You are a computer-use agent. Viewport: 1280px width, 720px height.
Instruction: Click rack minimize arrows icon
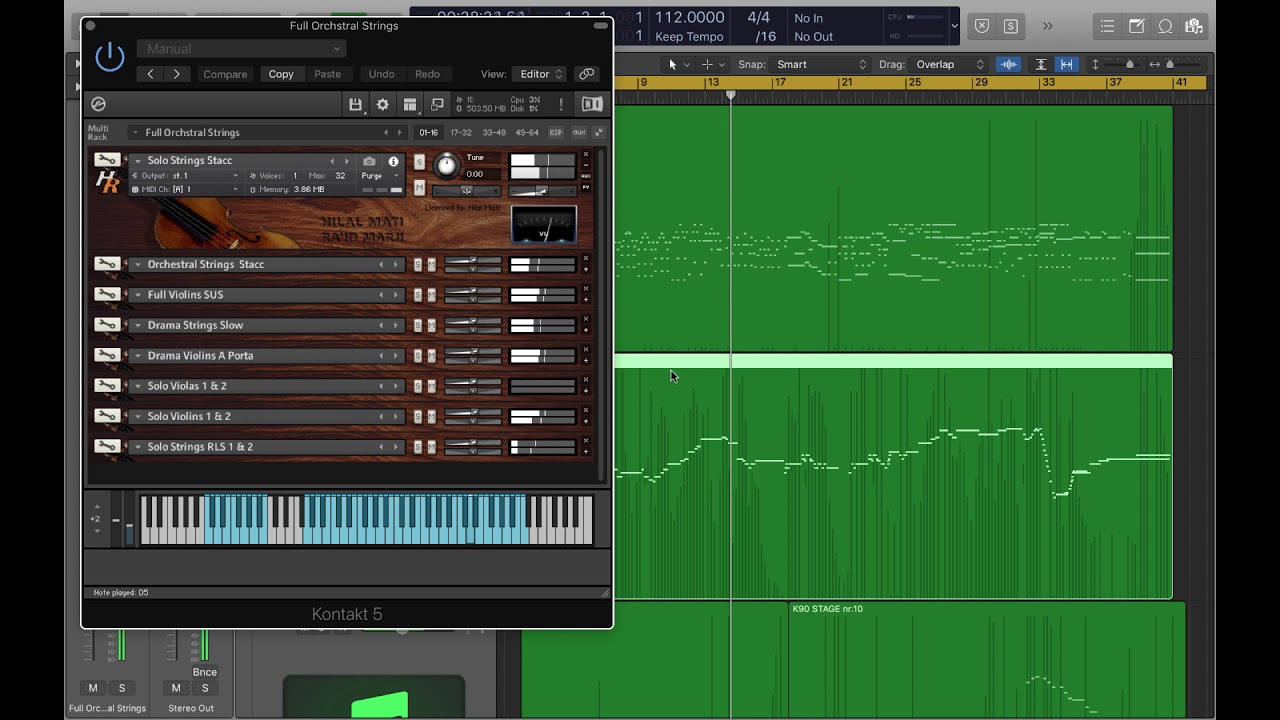[599, 132]
